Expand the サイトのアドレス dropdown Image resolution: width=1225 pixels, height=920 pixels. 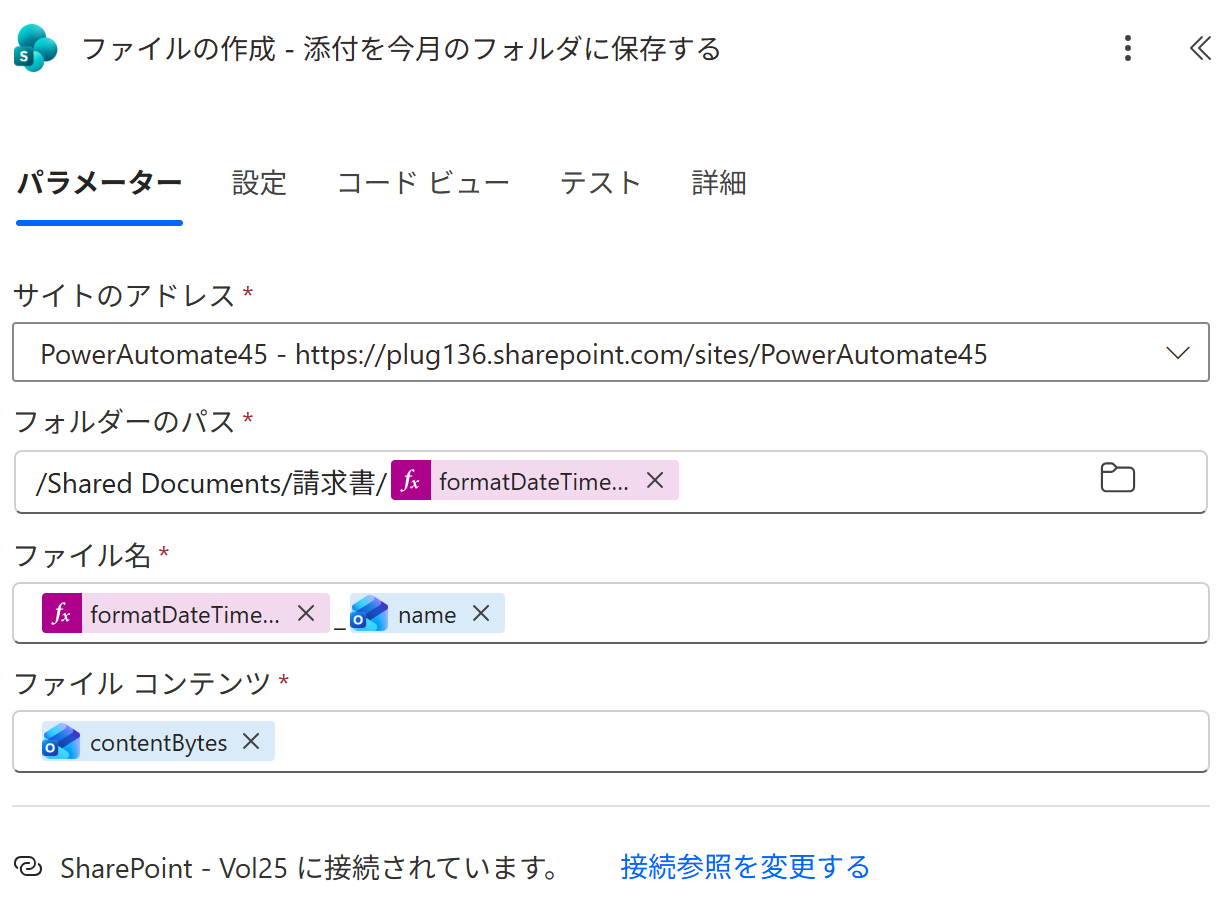[1177, 353]
